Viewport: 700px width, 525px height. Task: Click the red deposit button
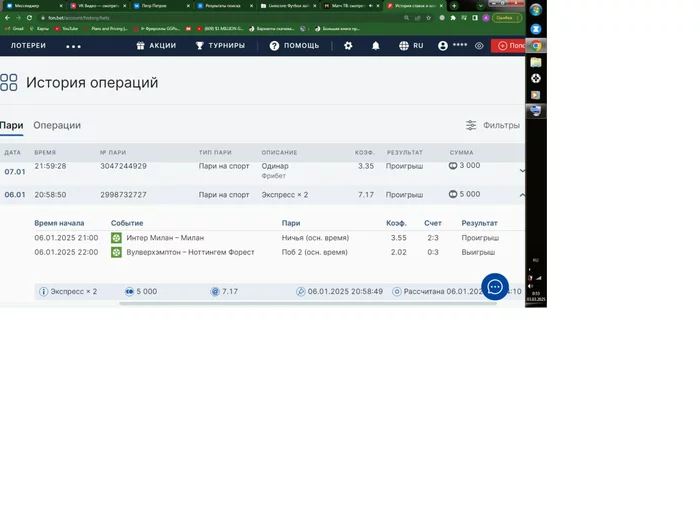pos(508,46)
